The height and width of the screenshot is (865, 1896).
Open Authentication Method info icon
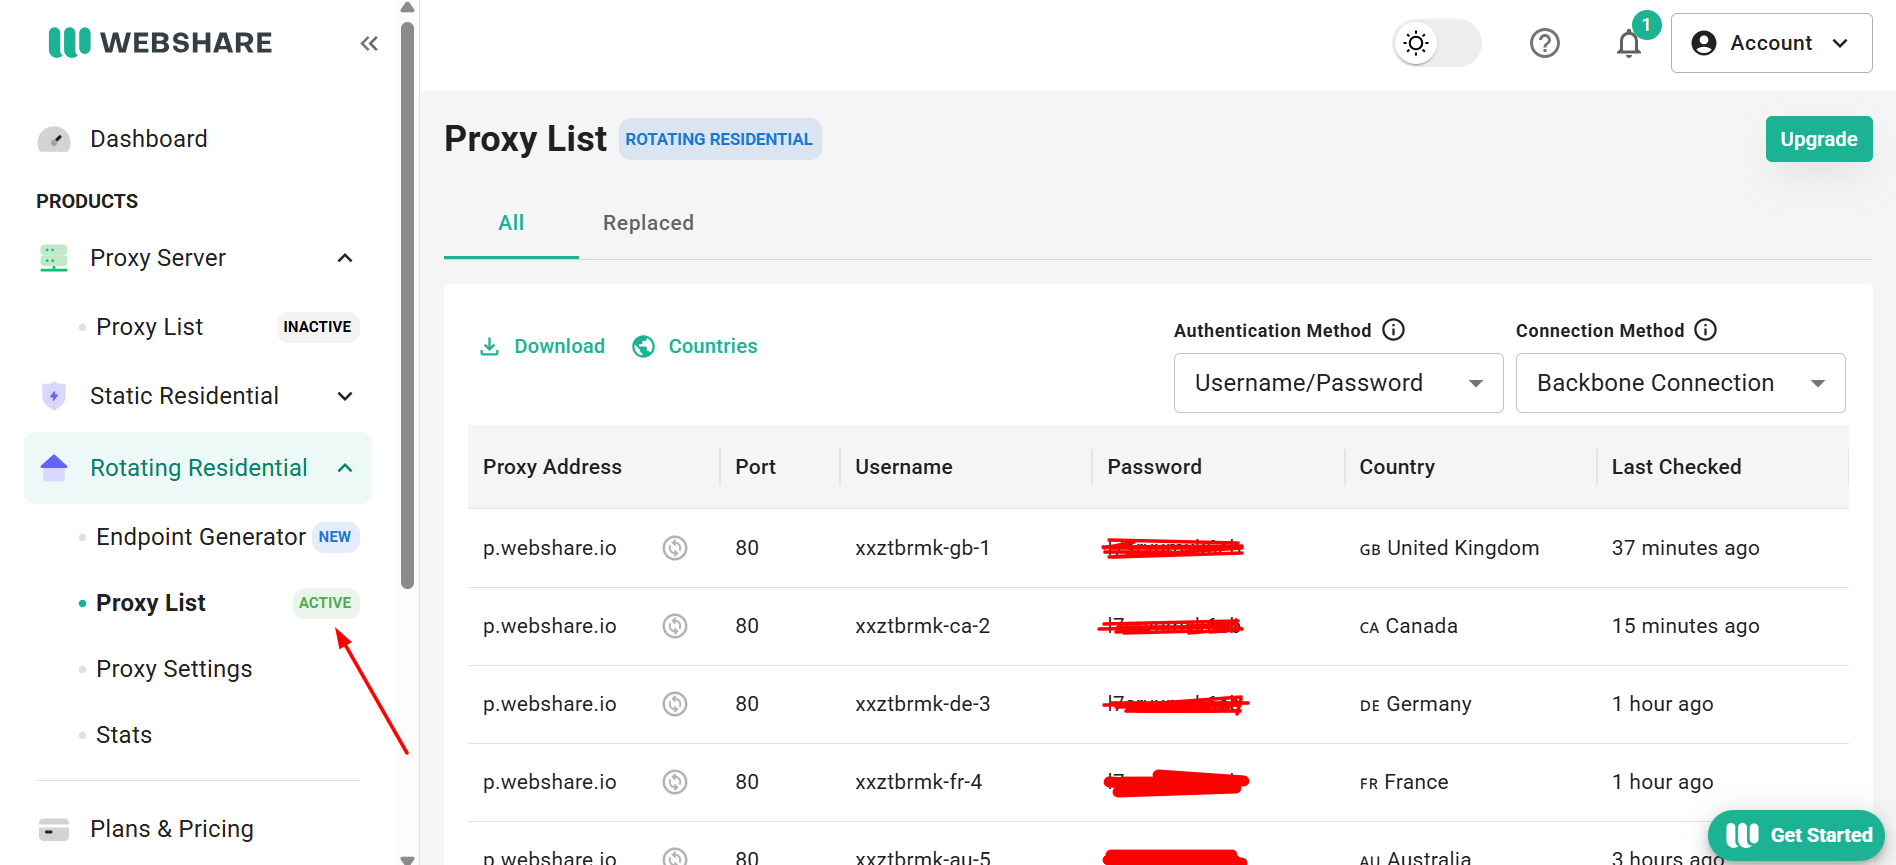(x=1393, y=330)
